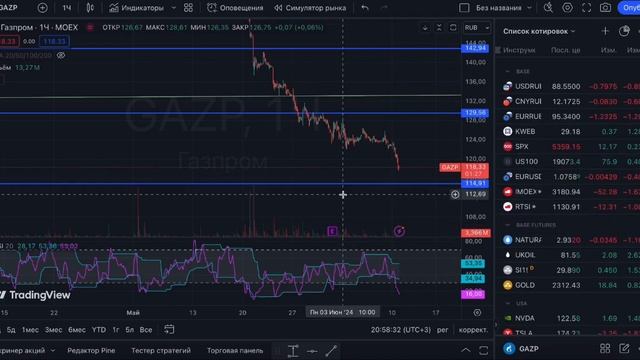Select US100 in watchlist
Viewport: 640px width, 360px height.
(568, 162)
